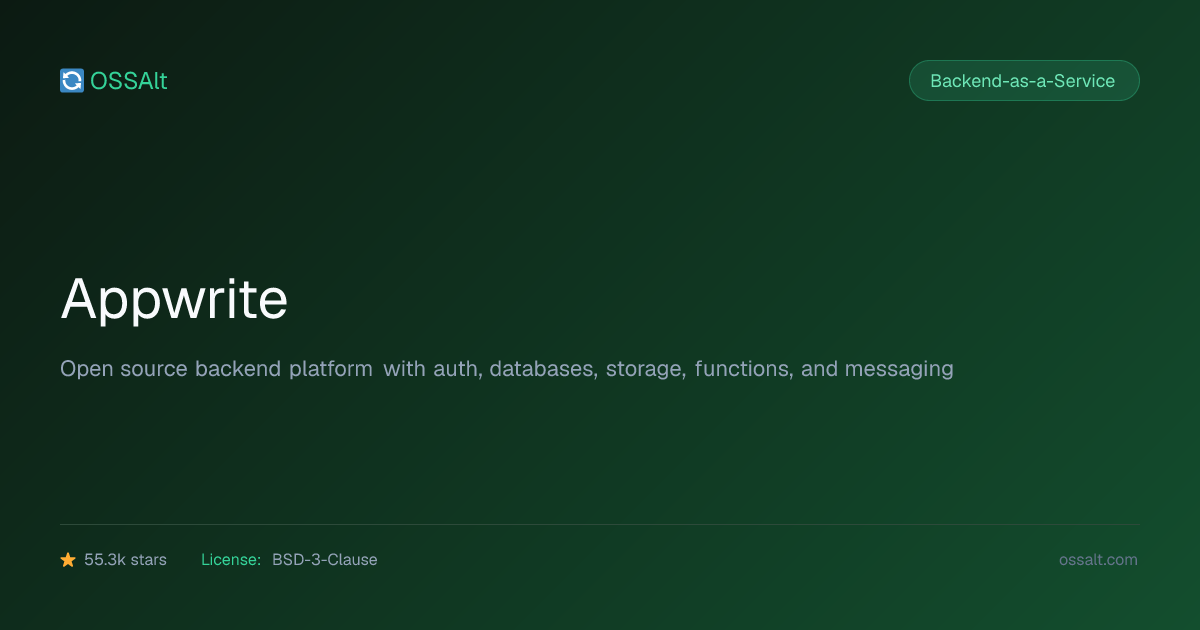
Task: Click the word messaging in the description
Action: tap(899, 370)
